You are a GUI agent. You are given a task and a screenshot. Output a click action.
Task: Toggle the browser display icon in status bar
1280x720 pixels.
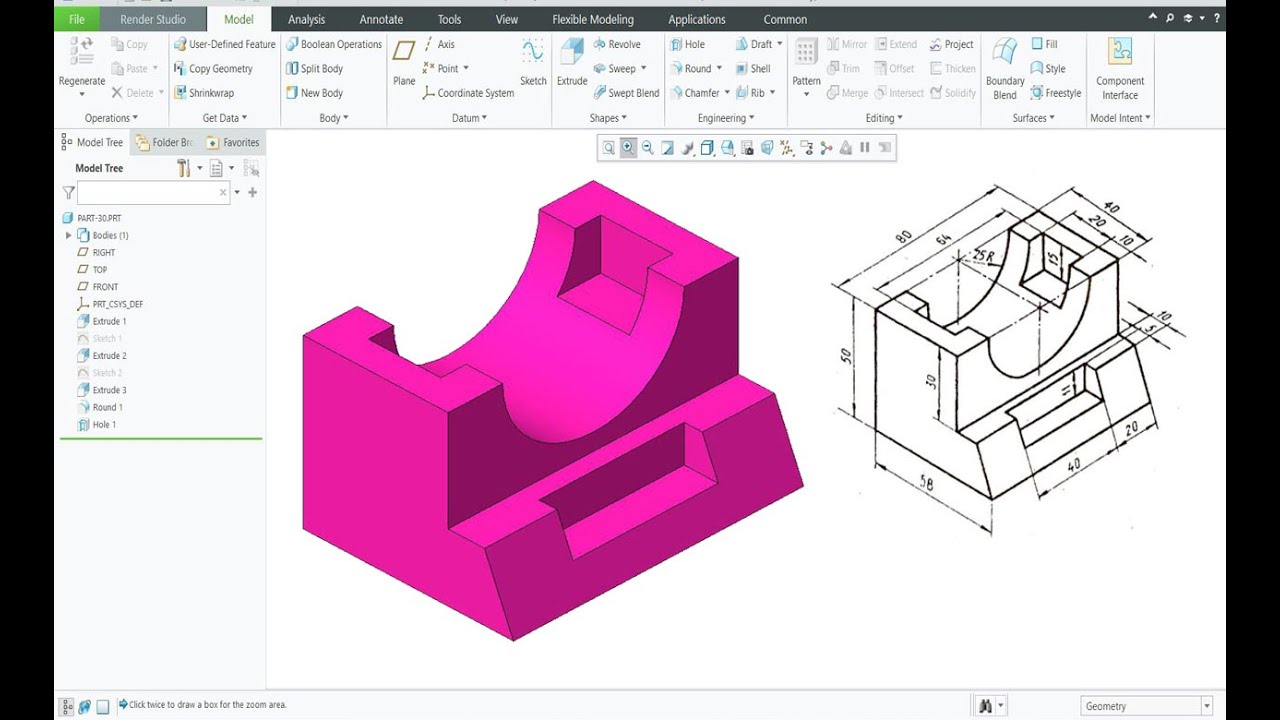click(x=85, y=706)
